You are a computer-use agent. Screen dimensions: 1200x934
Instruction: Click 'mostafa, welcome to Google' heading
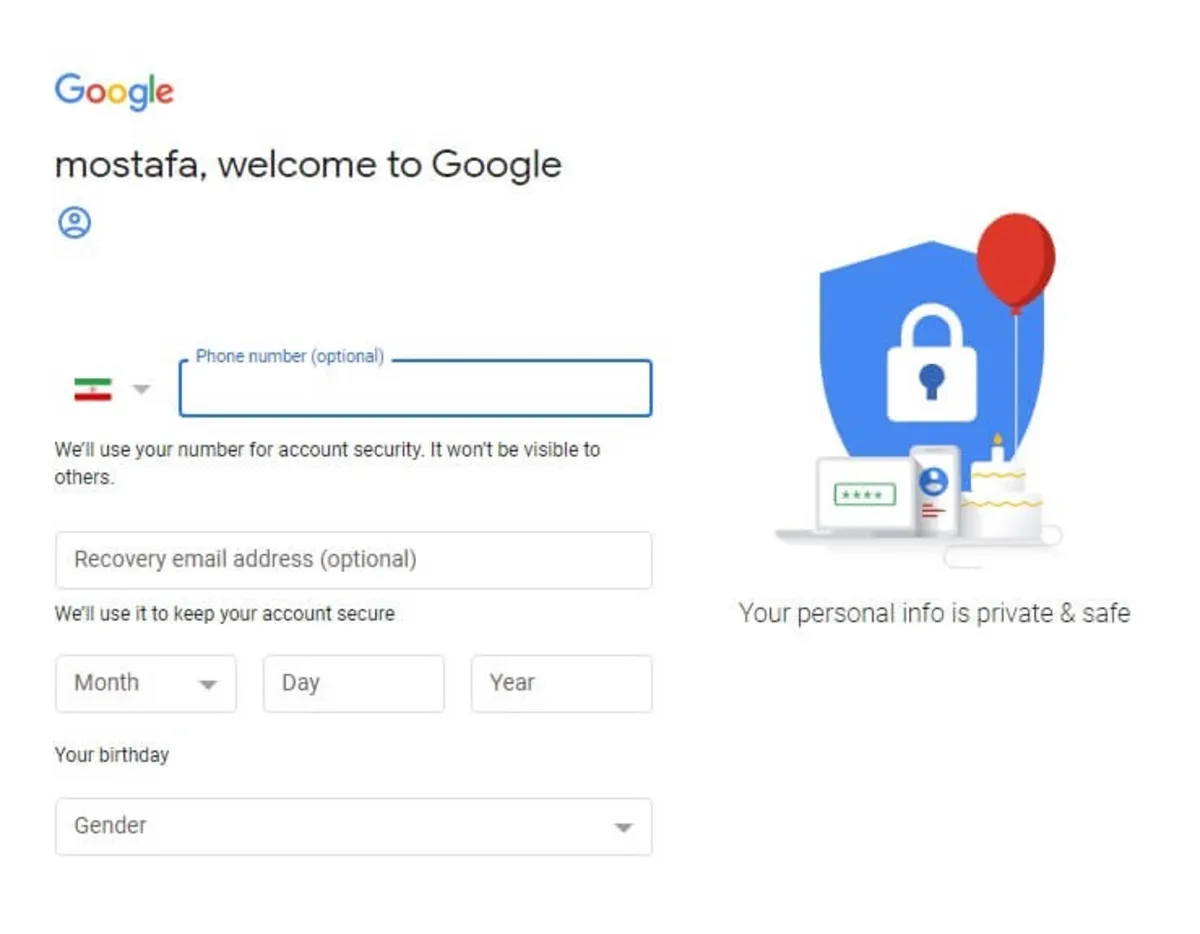(308, 164)
